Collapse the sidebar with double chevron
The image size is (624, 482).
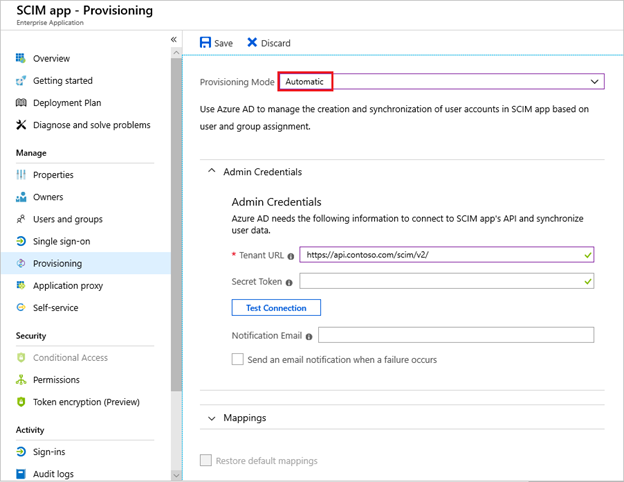[x=174, y=39]
